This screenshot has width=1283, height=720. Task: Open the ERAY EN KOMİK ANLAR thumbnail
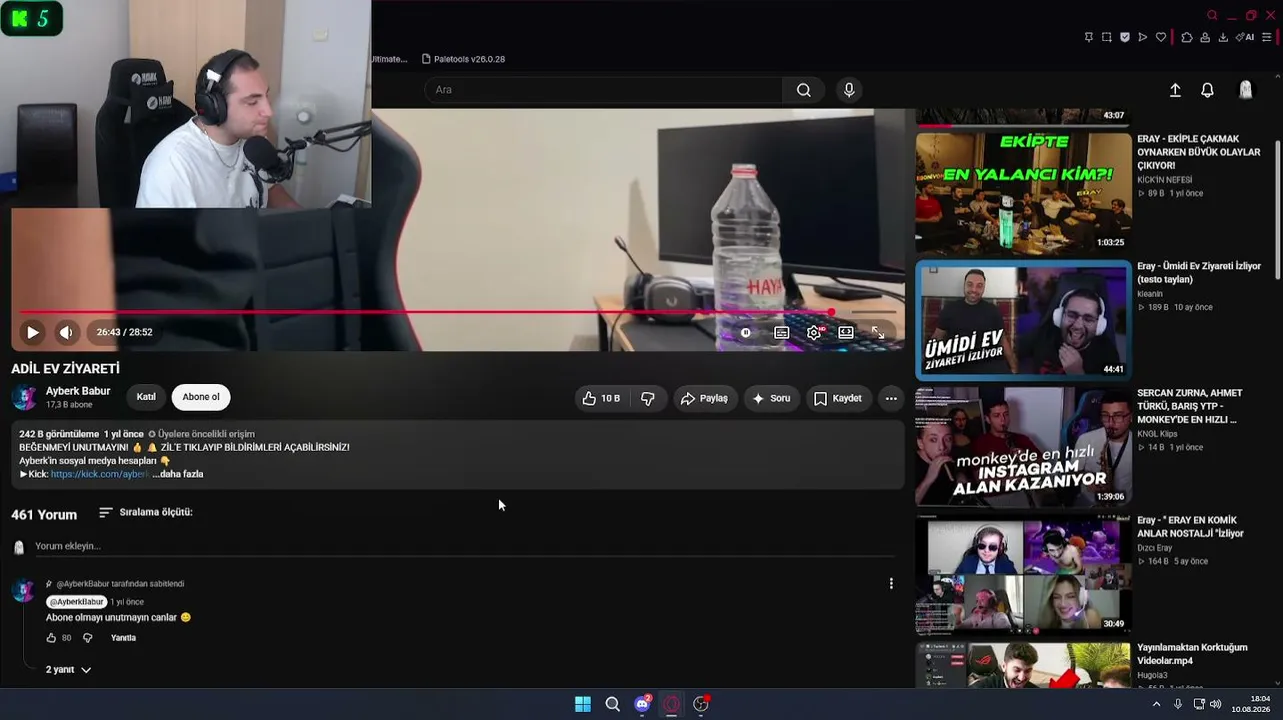point(1023,574)
